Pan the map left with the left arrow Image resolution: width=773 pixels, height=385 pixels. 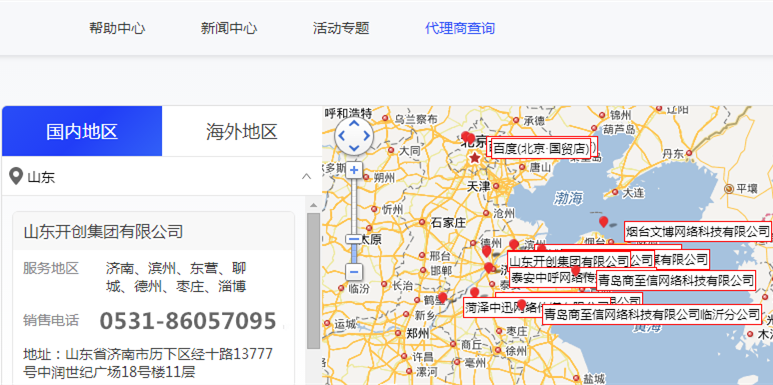342,135
